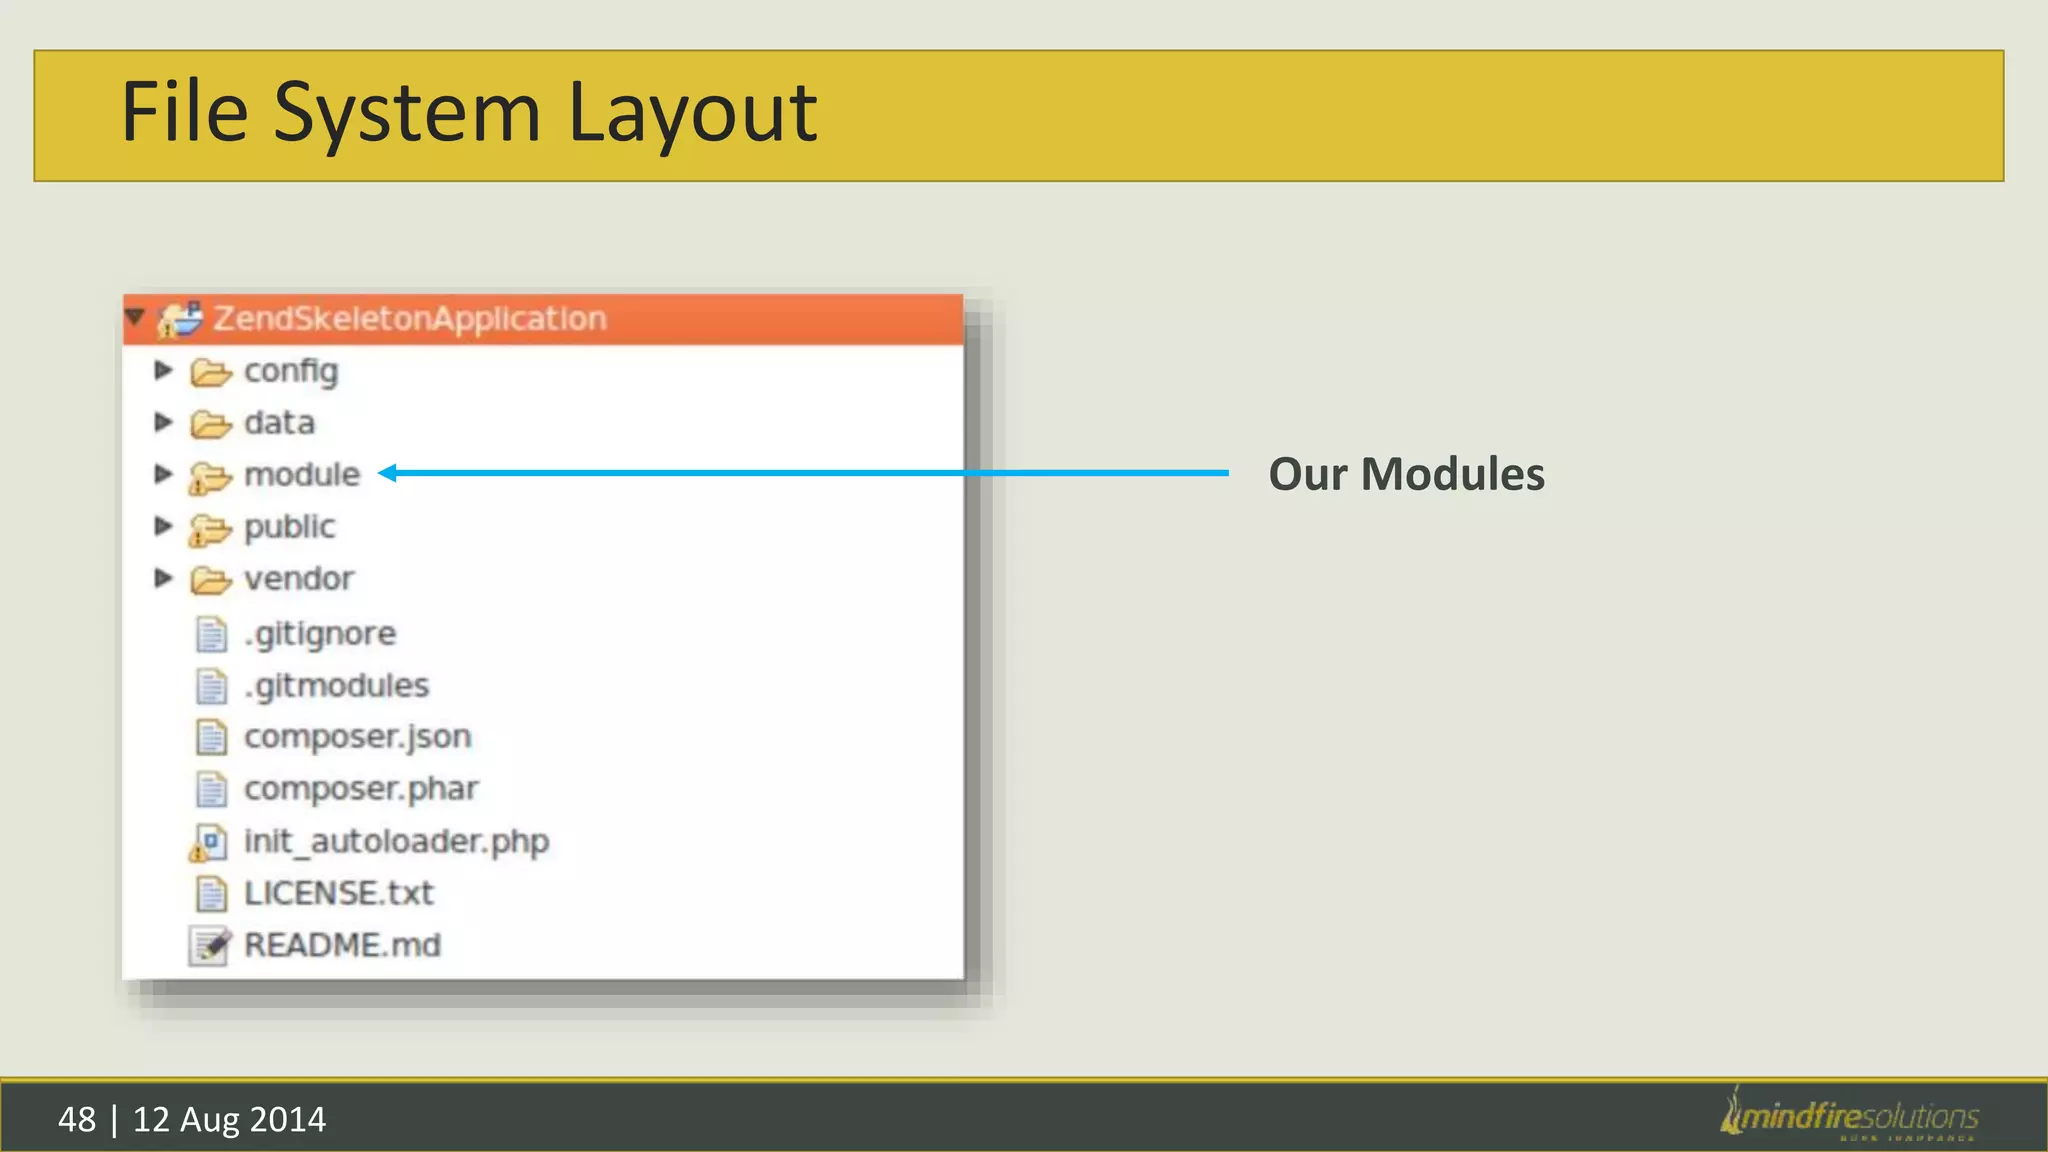Click the 12 Aug 2014 footer date
This screenshot has height=1152, width=2048.
(229, 1119)
